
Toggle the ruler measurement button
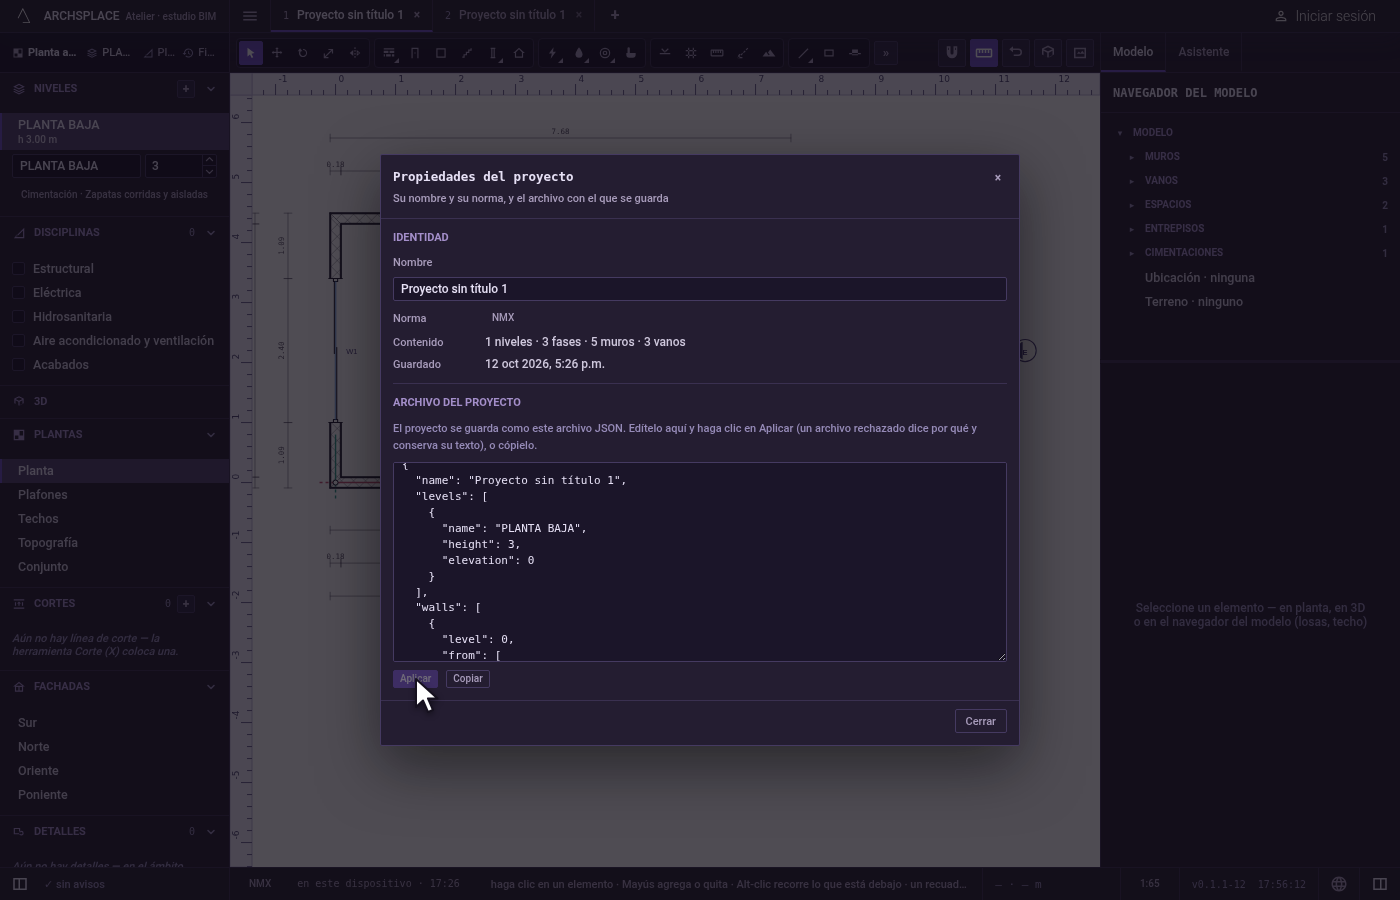click(x=984, y=53)
